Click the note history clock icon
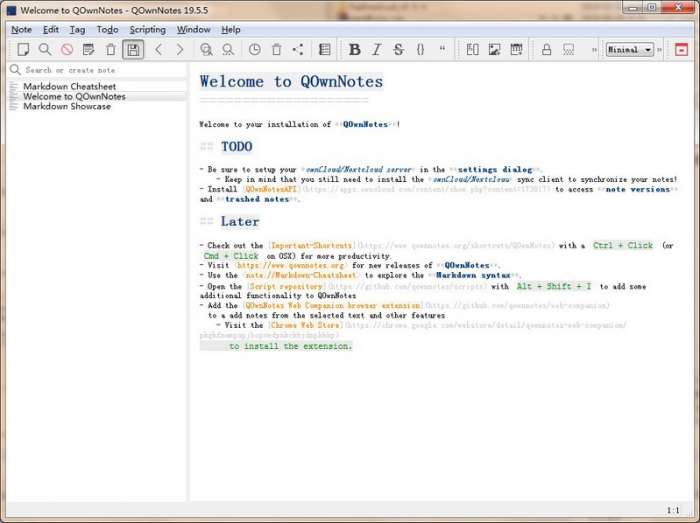The width and height of the screenshot is (700, 523). (x=254, y=49)
